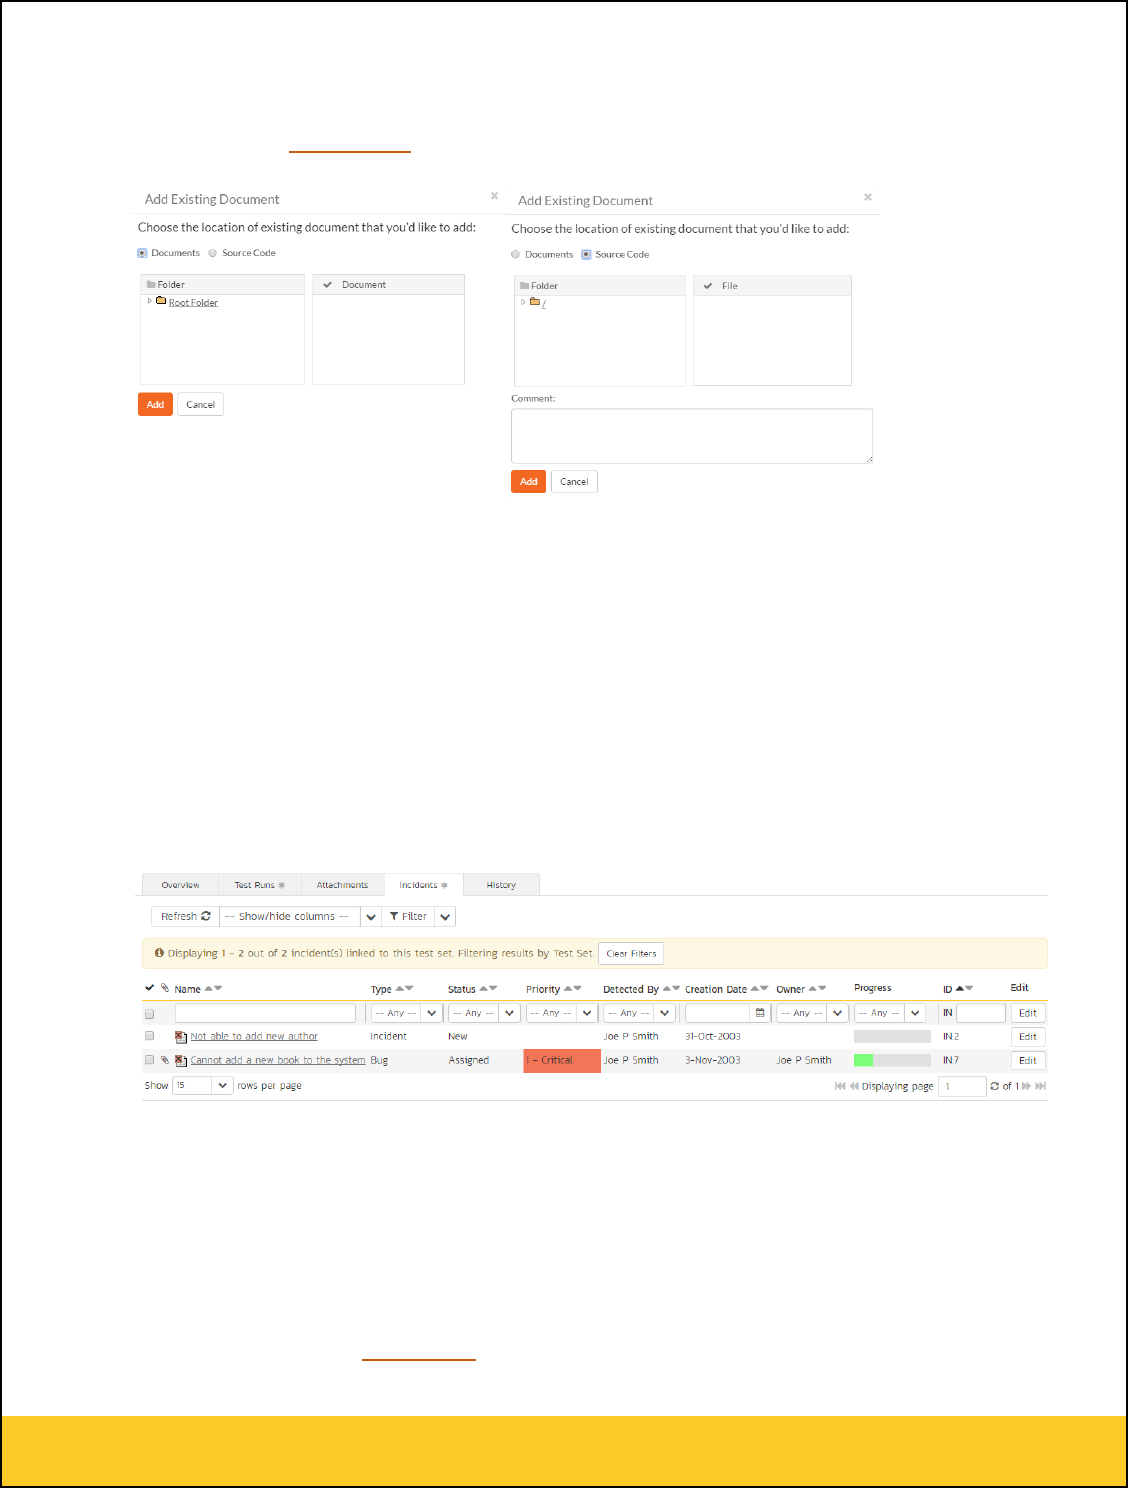The height and width of the screenshot is (1488, 1128).
Task: Open the dropdown arrow beside Filter
Action: (x=445, y=916)
